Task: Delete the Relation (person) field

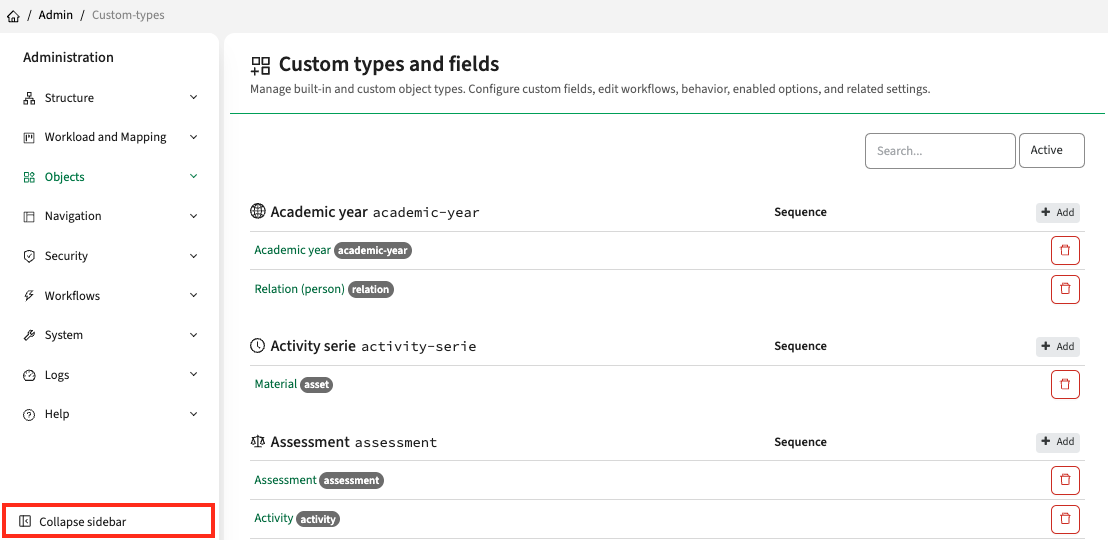Action: click(1065, 289)
